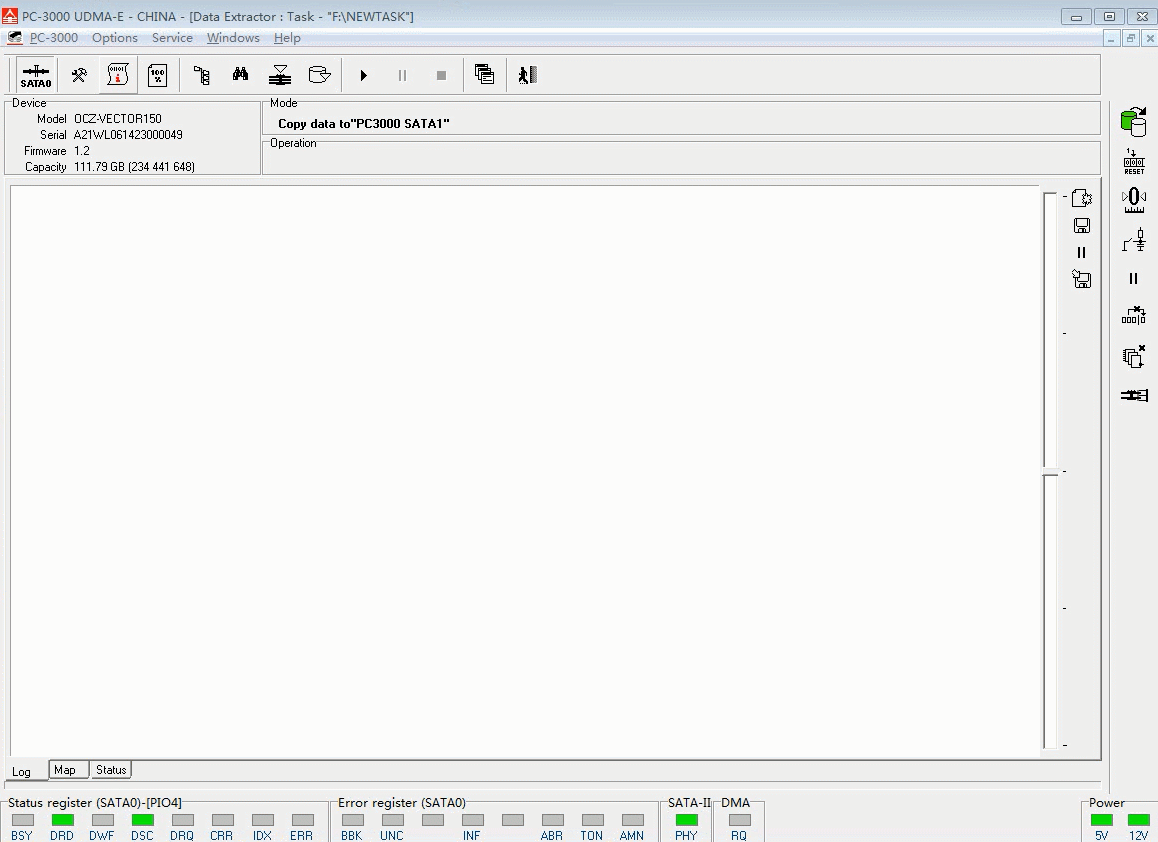1158x842 pixels.
Task: Click the model text OCZ-VECTOR150
Action: (x=117, y=118)
